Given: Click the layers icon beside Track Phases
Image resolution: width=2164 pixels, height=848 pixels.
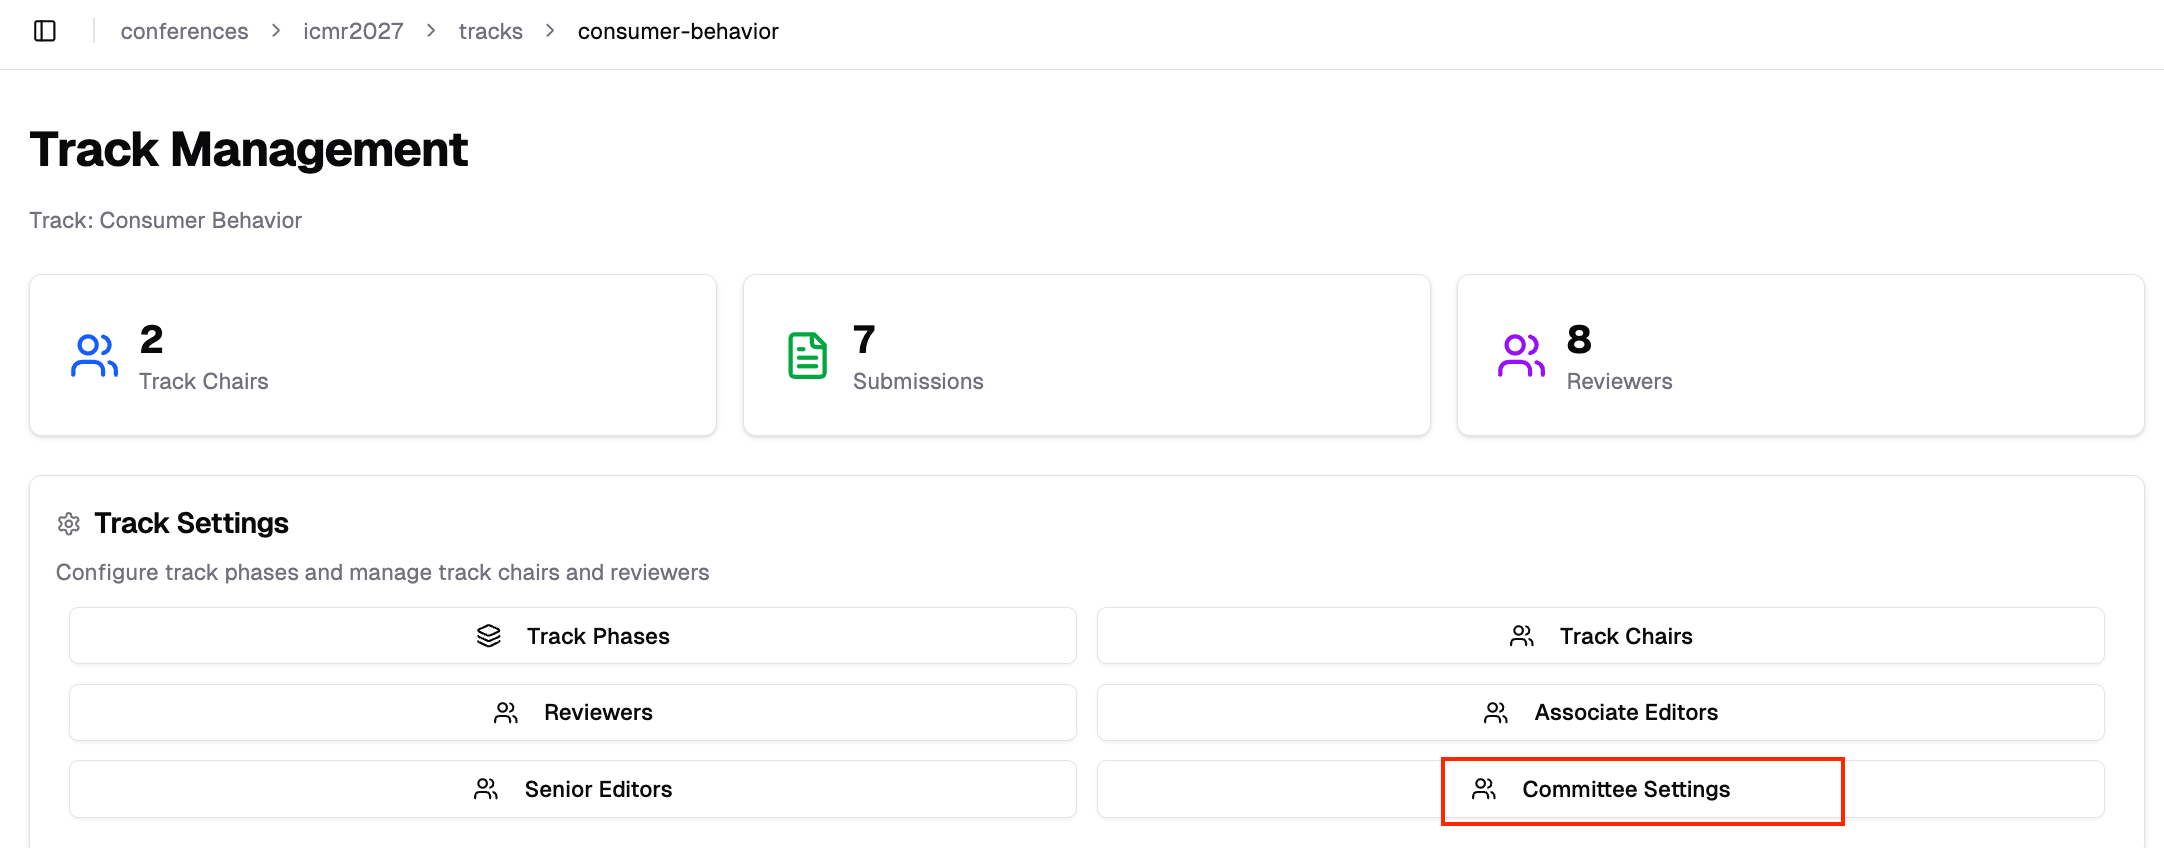Looking at the screenshot, I should 489,636.
